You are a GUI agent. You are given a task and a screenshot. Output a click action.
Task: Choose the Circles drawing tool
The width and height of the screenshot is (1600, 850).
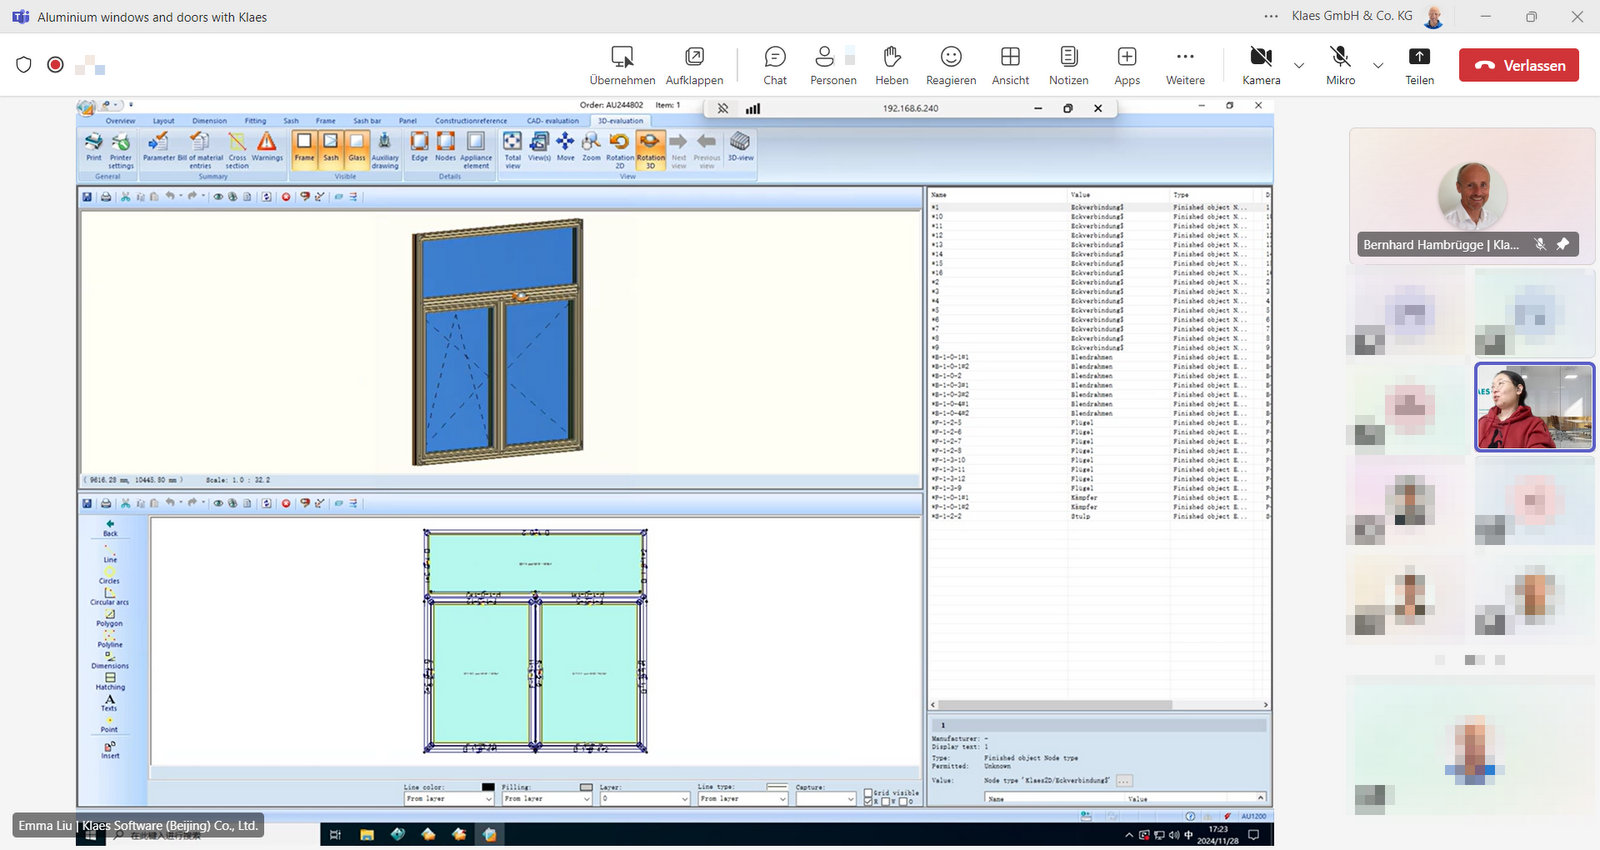click(x=109, y=574)
